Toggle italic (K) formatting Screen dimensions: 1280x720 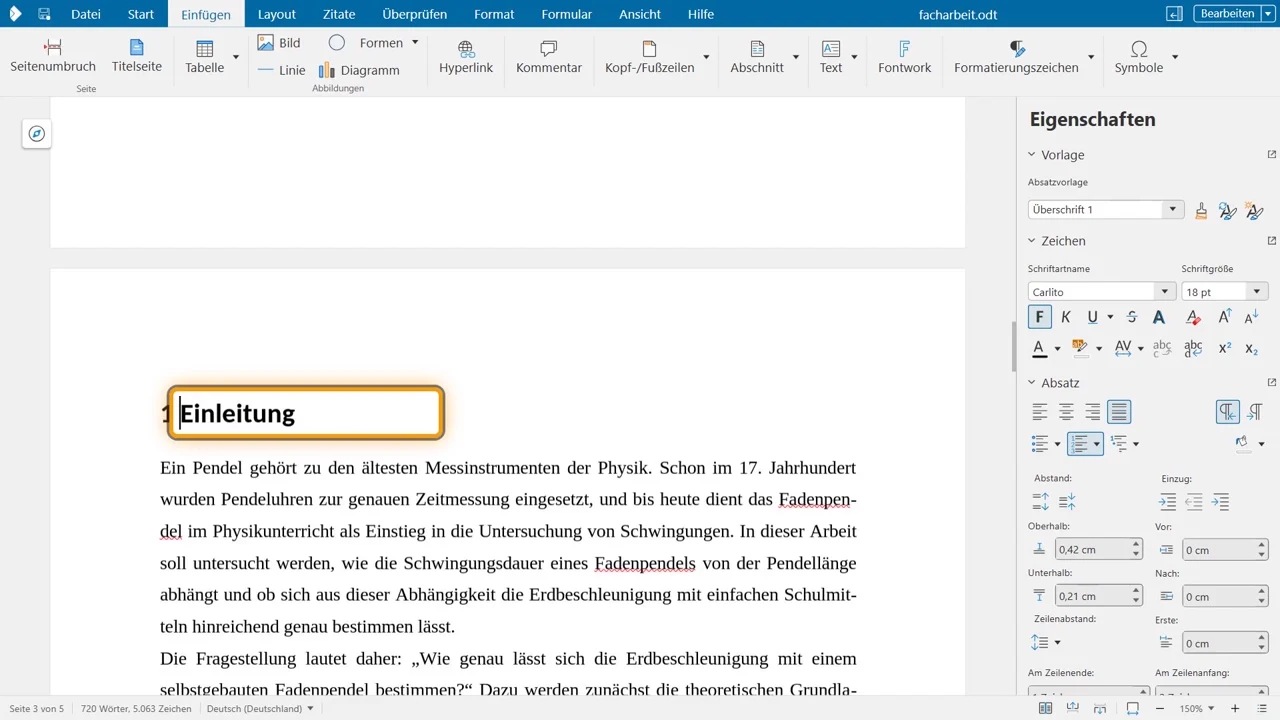coord(1066,317)
